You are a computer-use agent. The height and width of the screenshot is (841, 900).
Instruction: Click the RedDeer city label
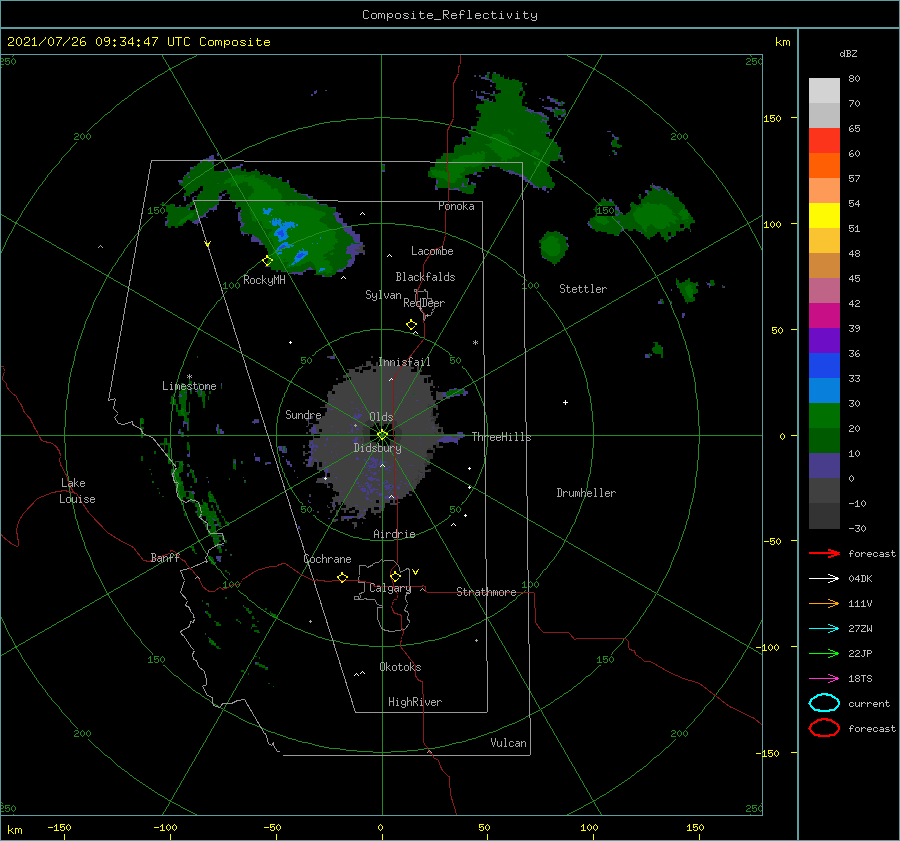(424, 303)
